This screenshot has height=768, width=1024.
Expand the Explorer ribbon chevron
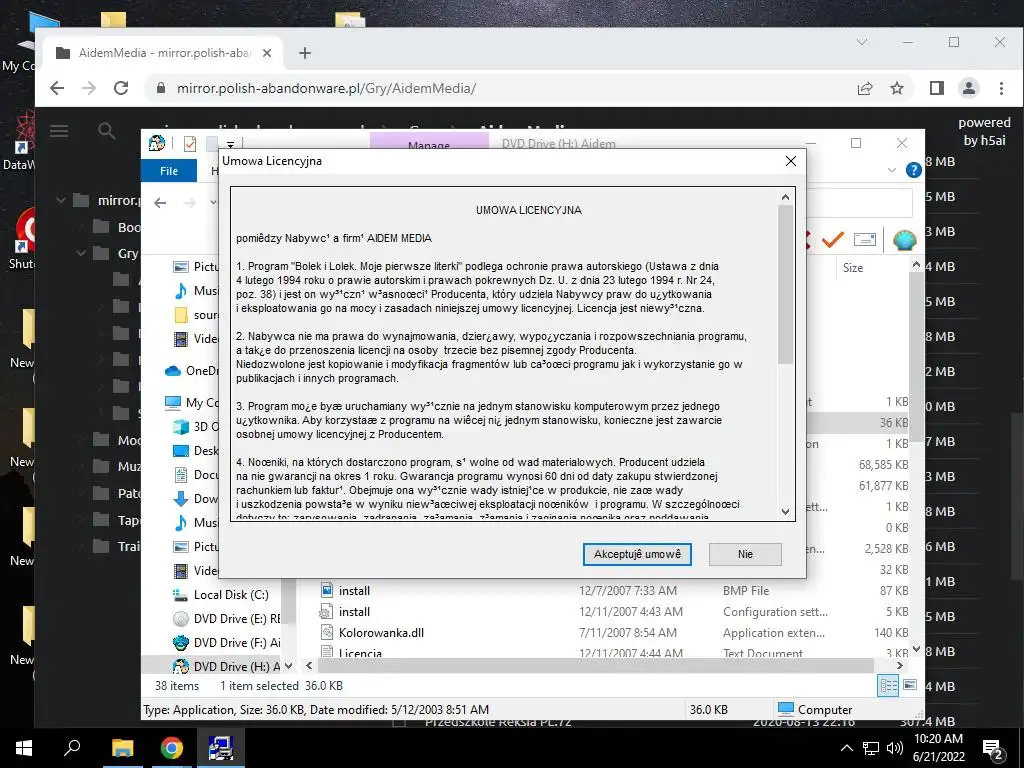tap(891, 170)
